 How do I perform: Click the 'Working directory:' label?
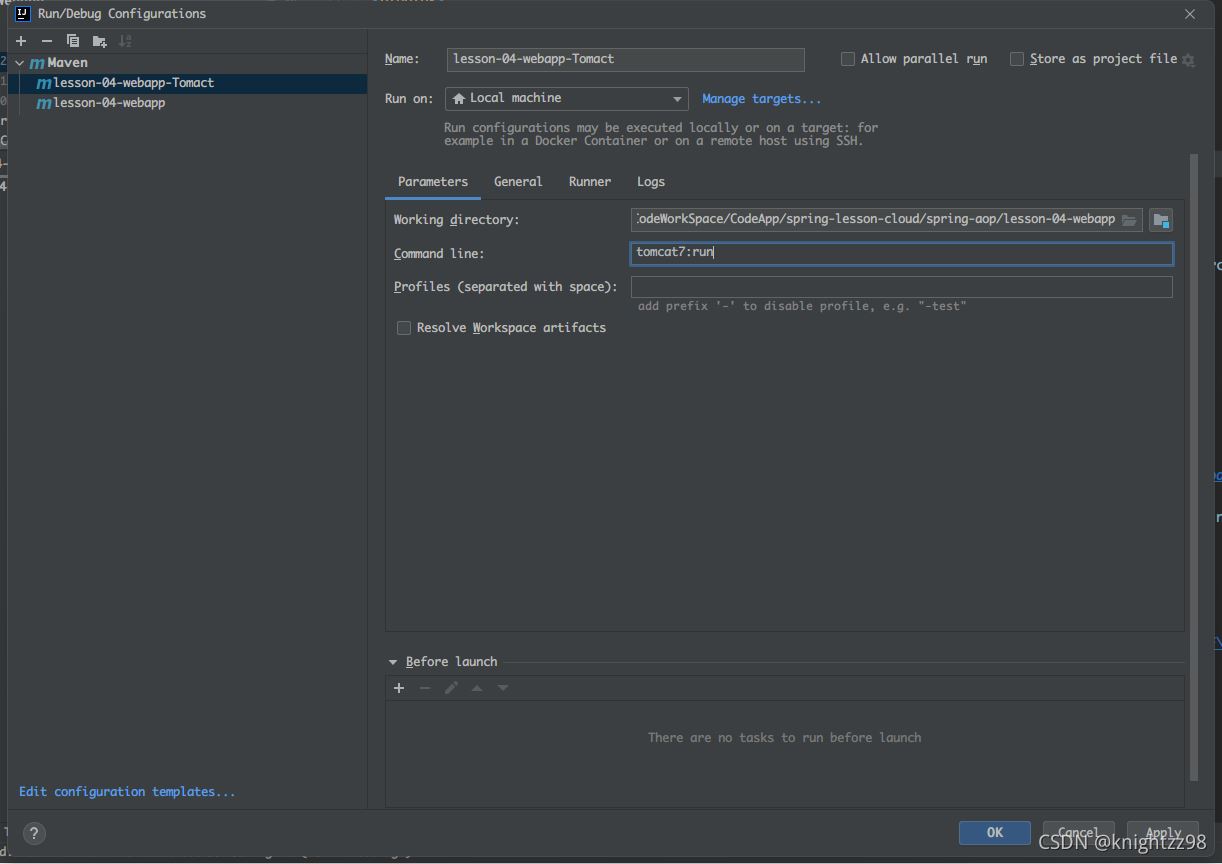pos(456,220)
